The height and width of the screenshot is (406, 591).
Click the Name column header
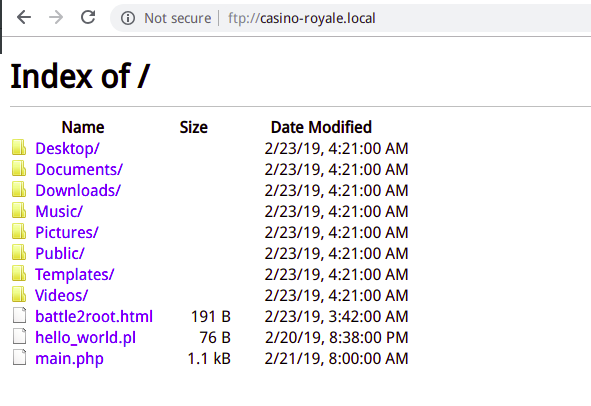point(83,127)
